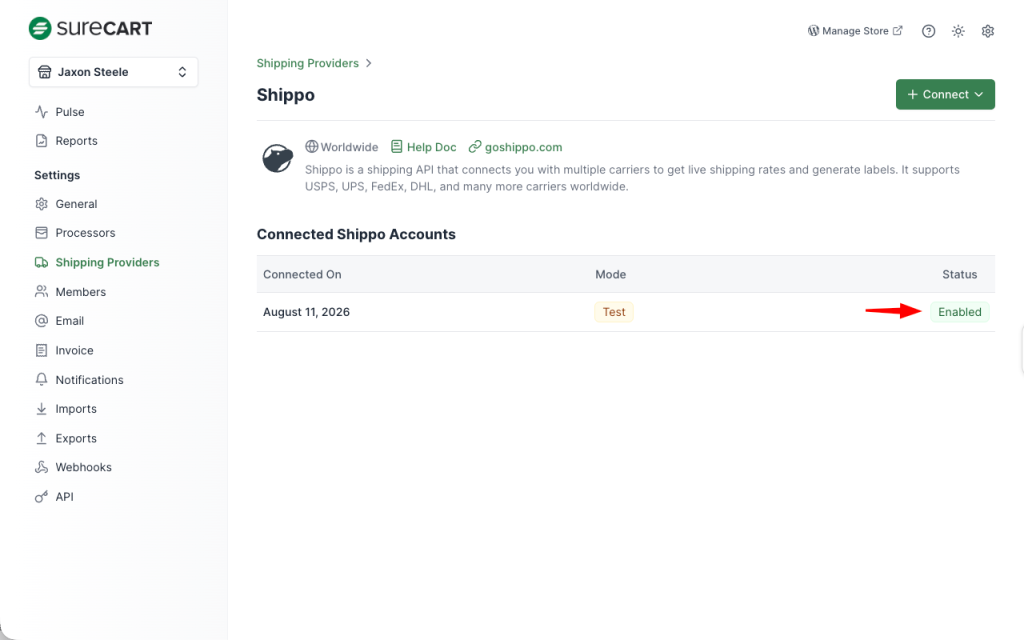This screenshot has height=640, width=1024.
Task: Click the API key icon
Action: [41, 496]
